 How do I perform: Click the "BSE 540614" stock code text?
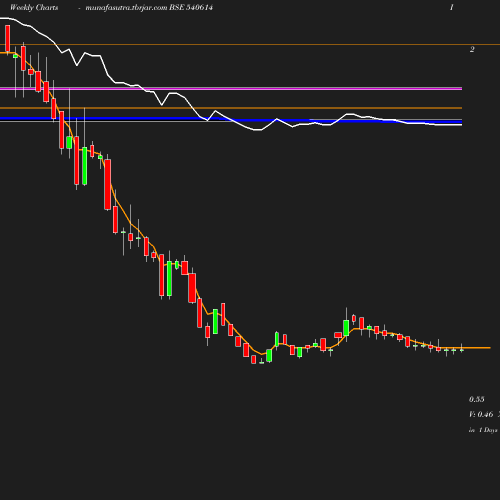[191, 7]
